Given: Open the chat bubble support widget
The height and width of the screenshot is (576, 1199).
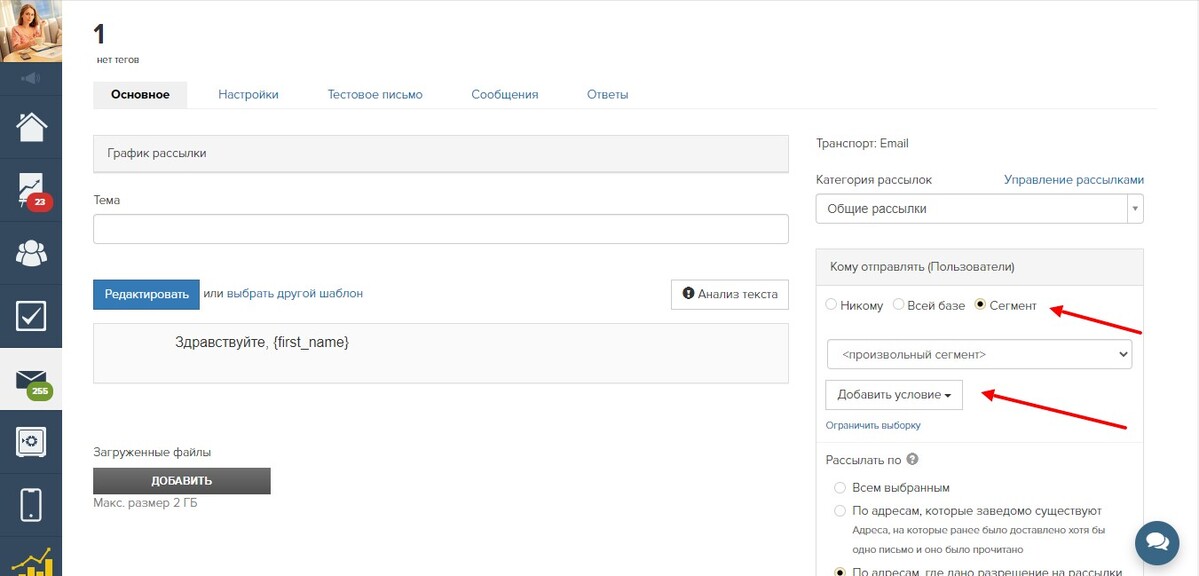Looking at the screenshot, I should pyautogui.click(x=1157, y=542).
